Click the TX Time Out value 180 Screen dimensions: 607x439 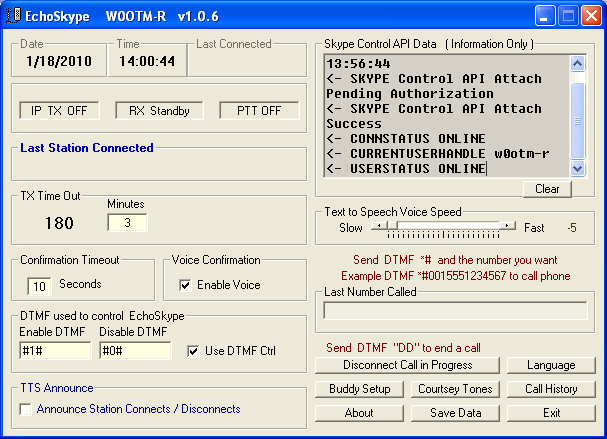pos(59,223)
